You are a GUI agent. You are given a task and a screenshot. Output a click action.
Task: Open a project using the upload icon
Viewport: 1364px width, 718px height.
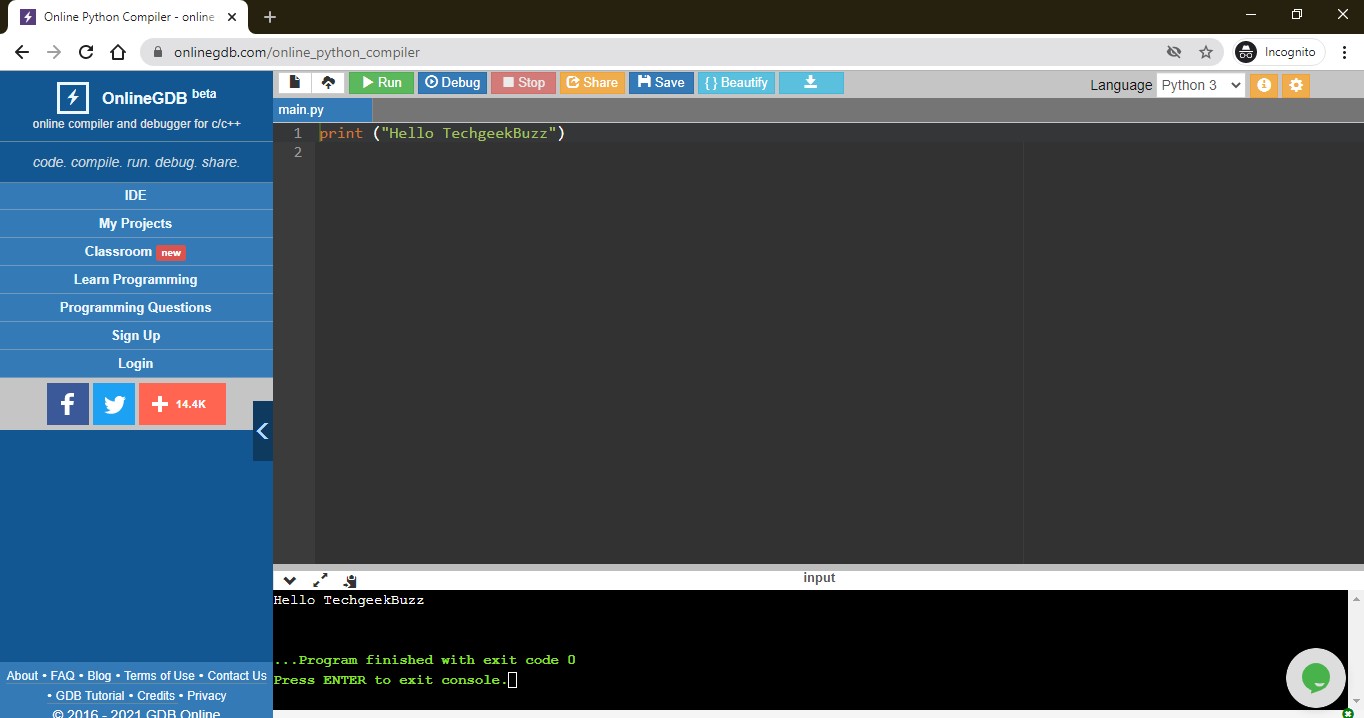pos(329,83)
